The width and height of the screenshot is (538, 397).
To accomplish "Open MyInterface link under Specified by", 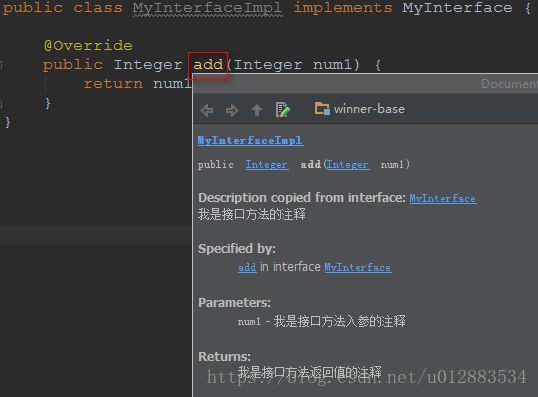I will coord(358,267).
